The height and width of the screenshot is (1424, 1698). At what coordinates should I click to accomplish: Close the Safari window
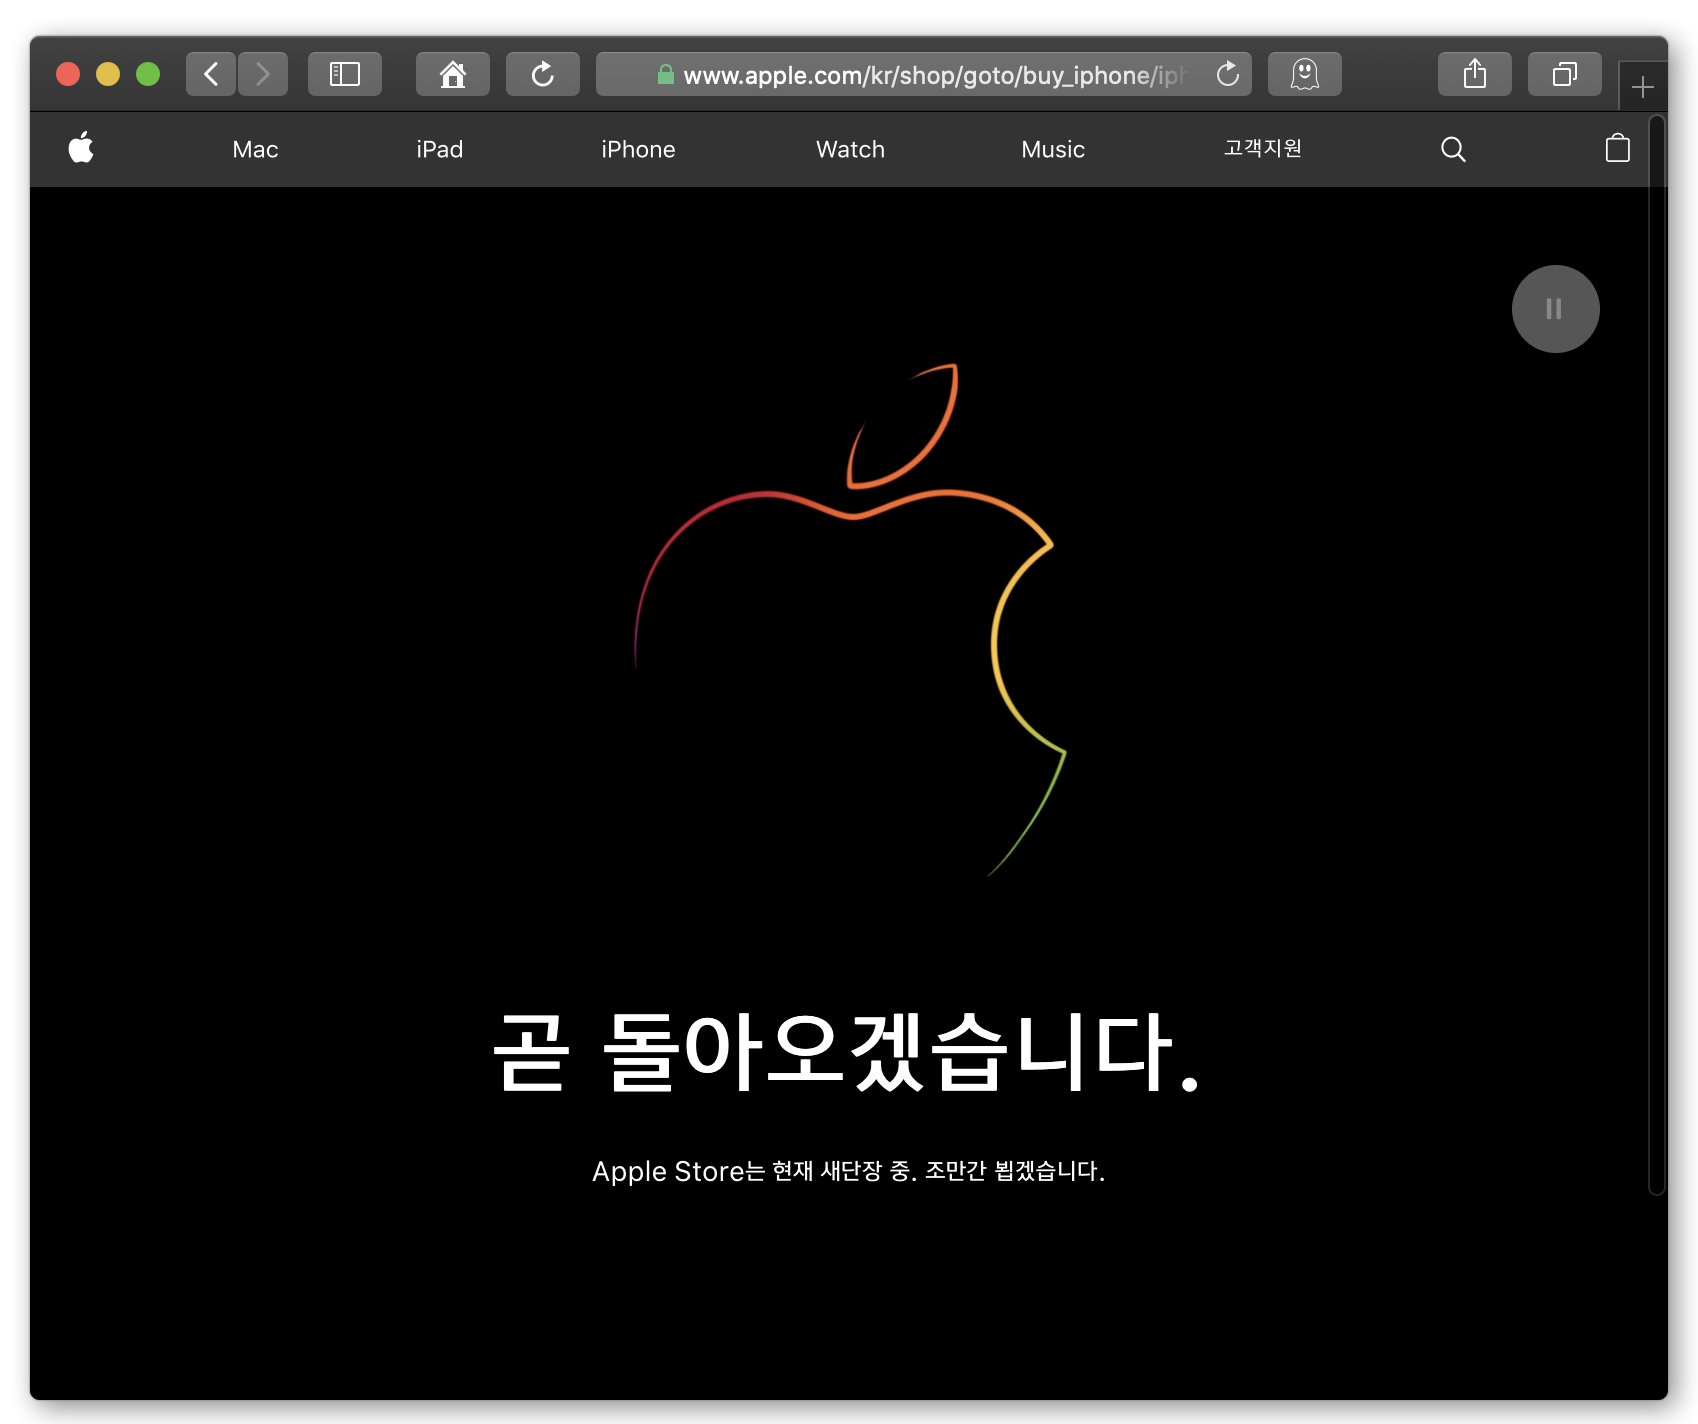click(x=68, y=74)
